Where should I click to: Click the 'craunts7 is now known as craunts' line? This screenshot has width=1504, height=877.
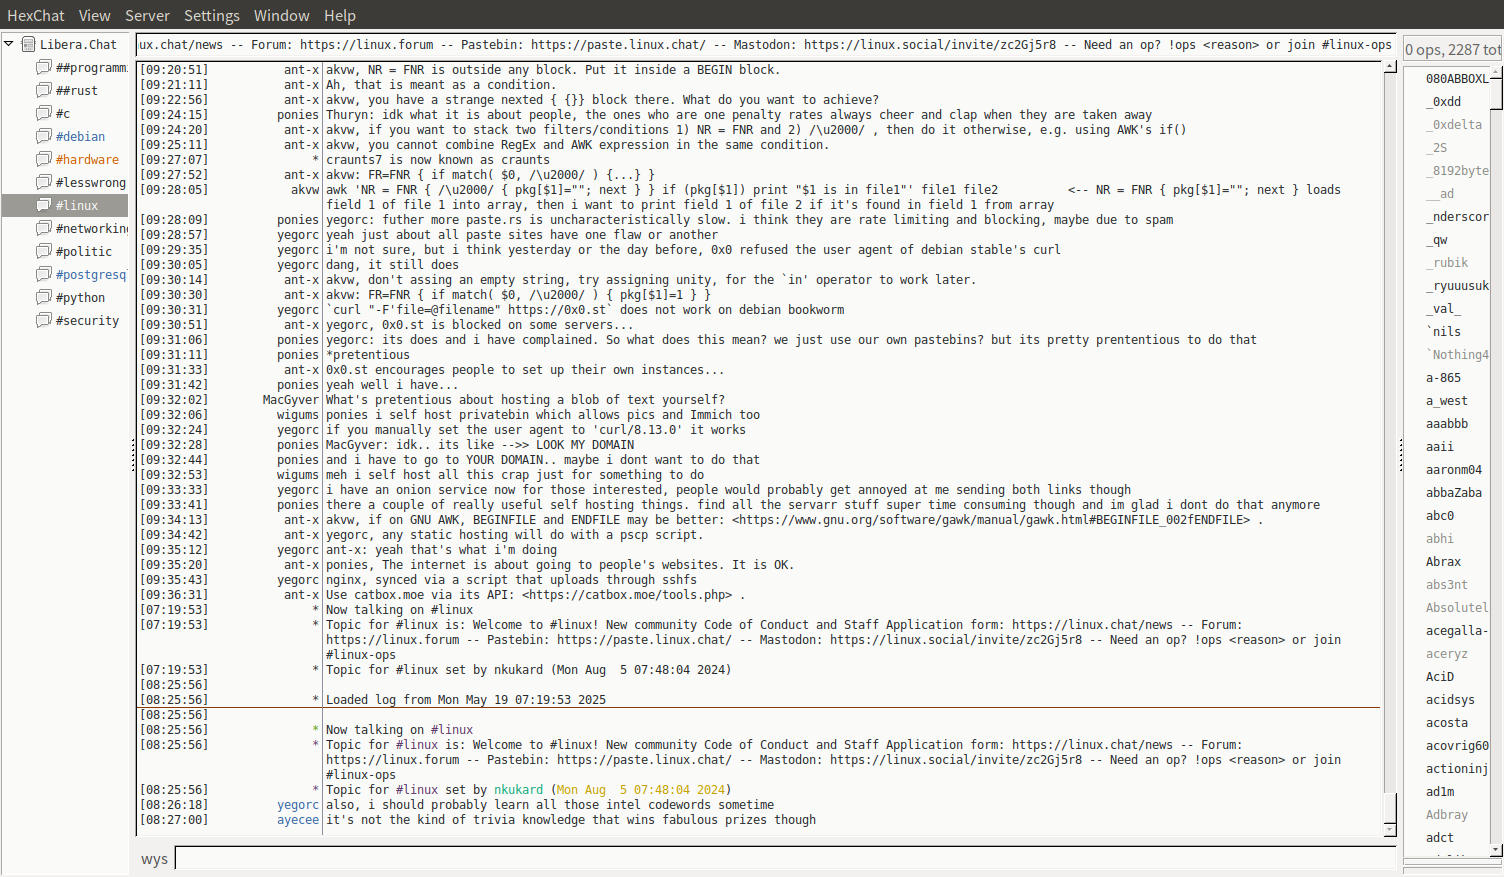click(438, 160)
